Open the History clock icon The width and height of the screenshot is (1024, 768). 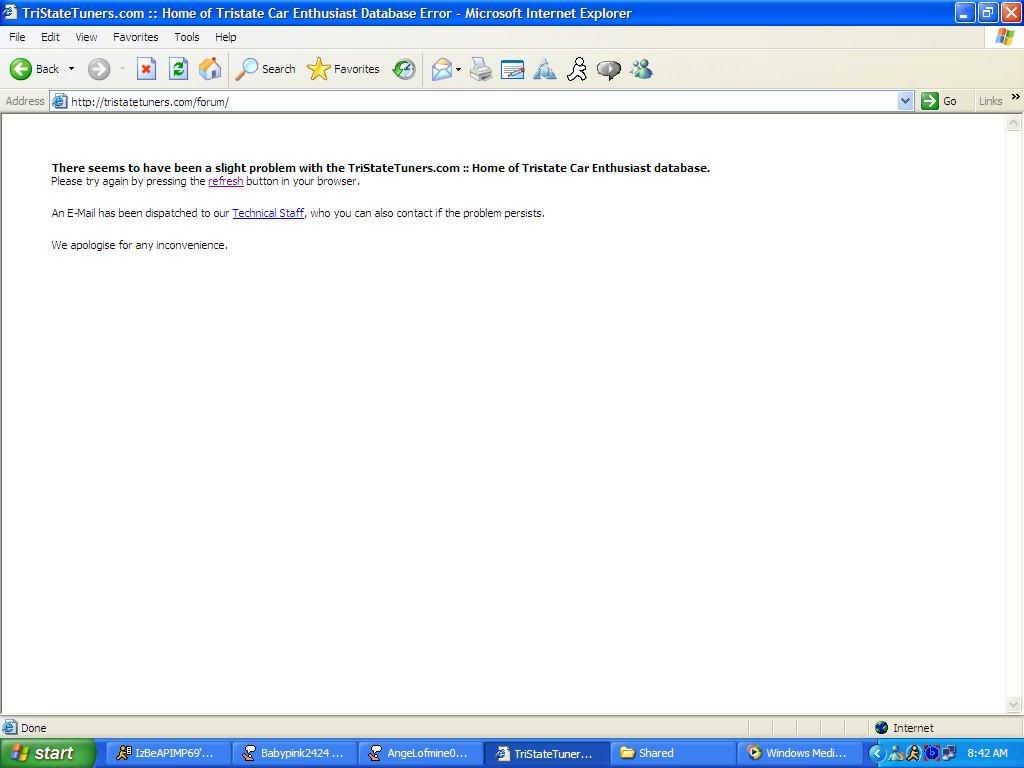click(x=404, y=69)
